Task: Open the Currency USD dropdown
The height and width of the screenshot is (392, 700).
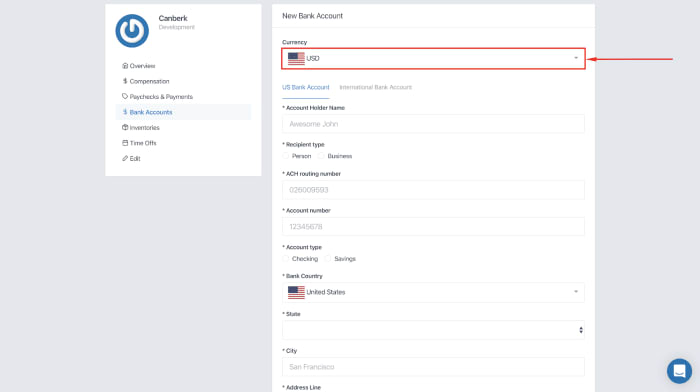Action: pyautogui.click(x=433, y=58)
